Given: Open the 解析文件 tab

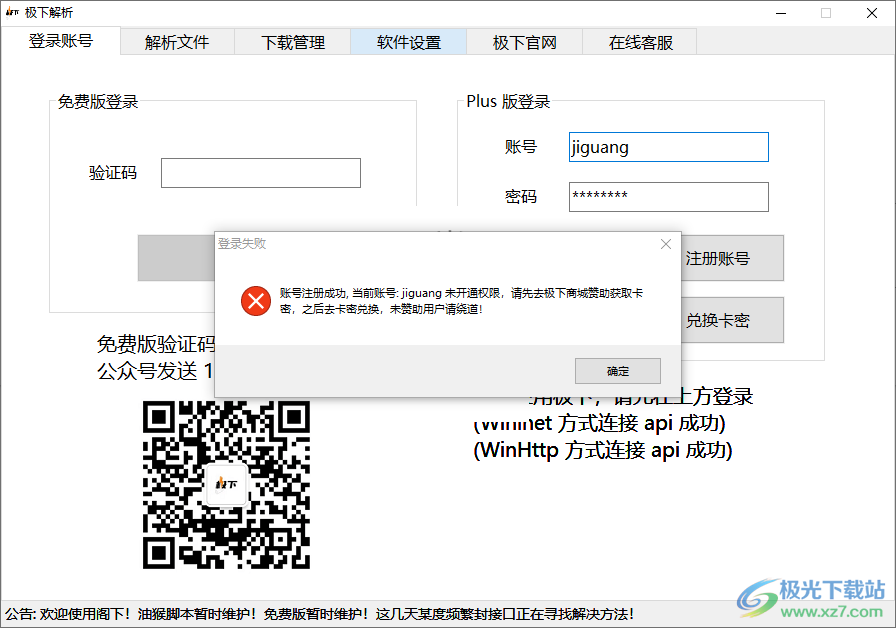Looking at the screenshot, I should (x=177, y=42).
